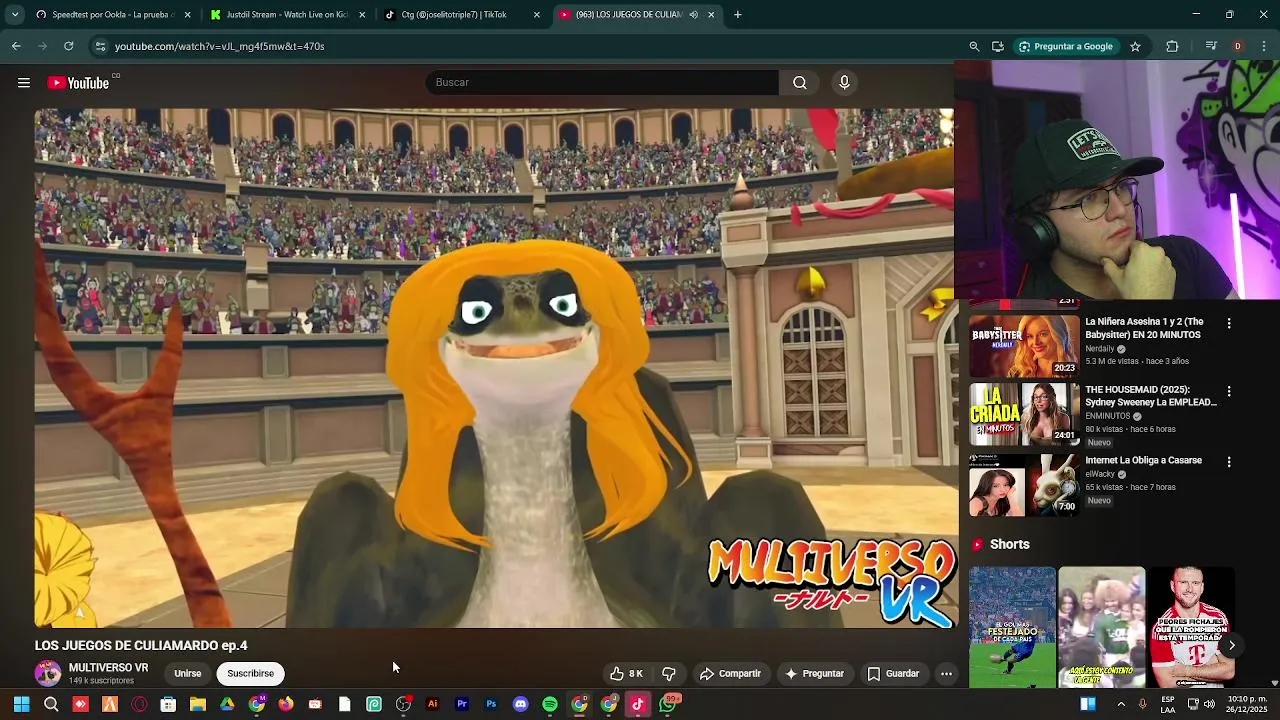Open Internet La Obliga a Casarse title
The width and height of the screenshot is (1280, 720).
(x=1143, y=461)
